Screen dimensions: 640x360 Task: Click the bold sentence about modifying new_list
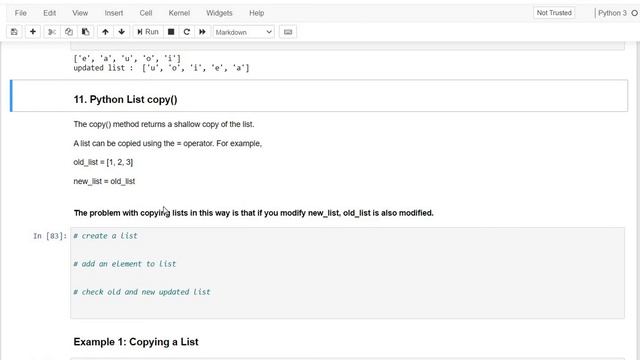253,213
